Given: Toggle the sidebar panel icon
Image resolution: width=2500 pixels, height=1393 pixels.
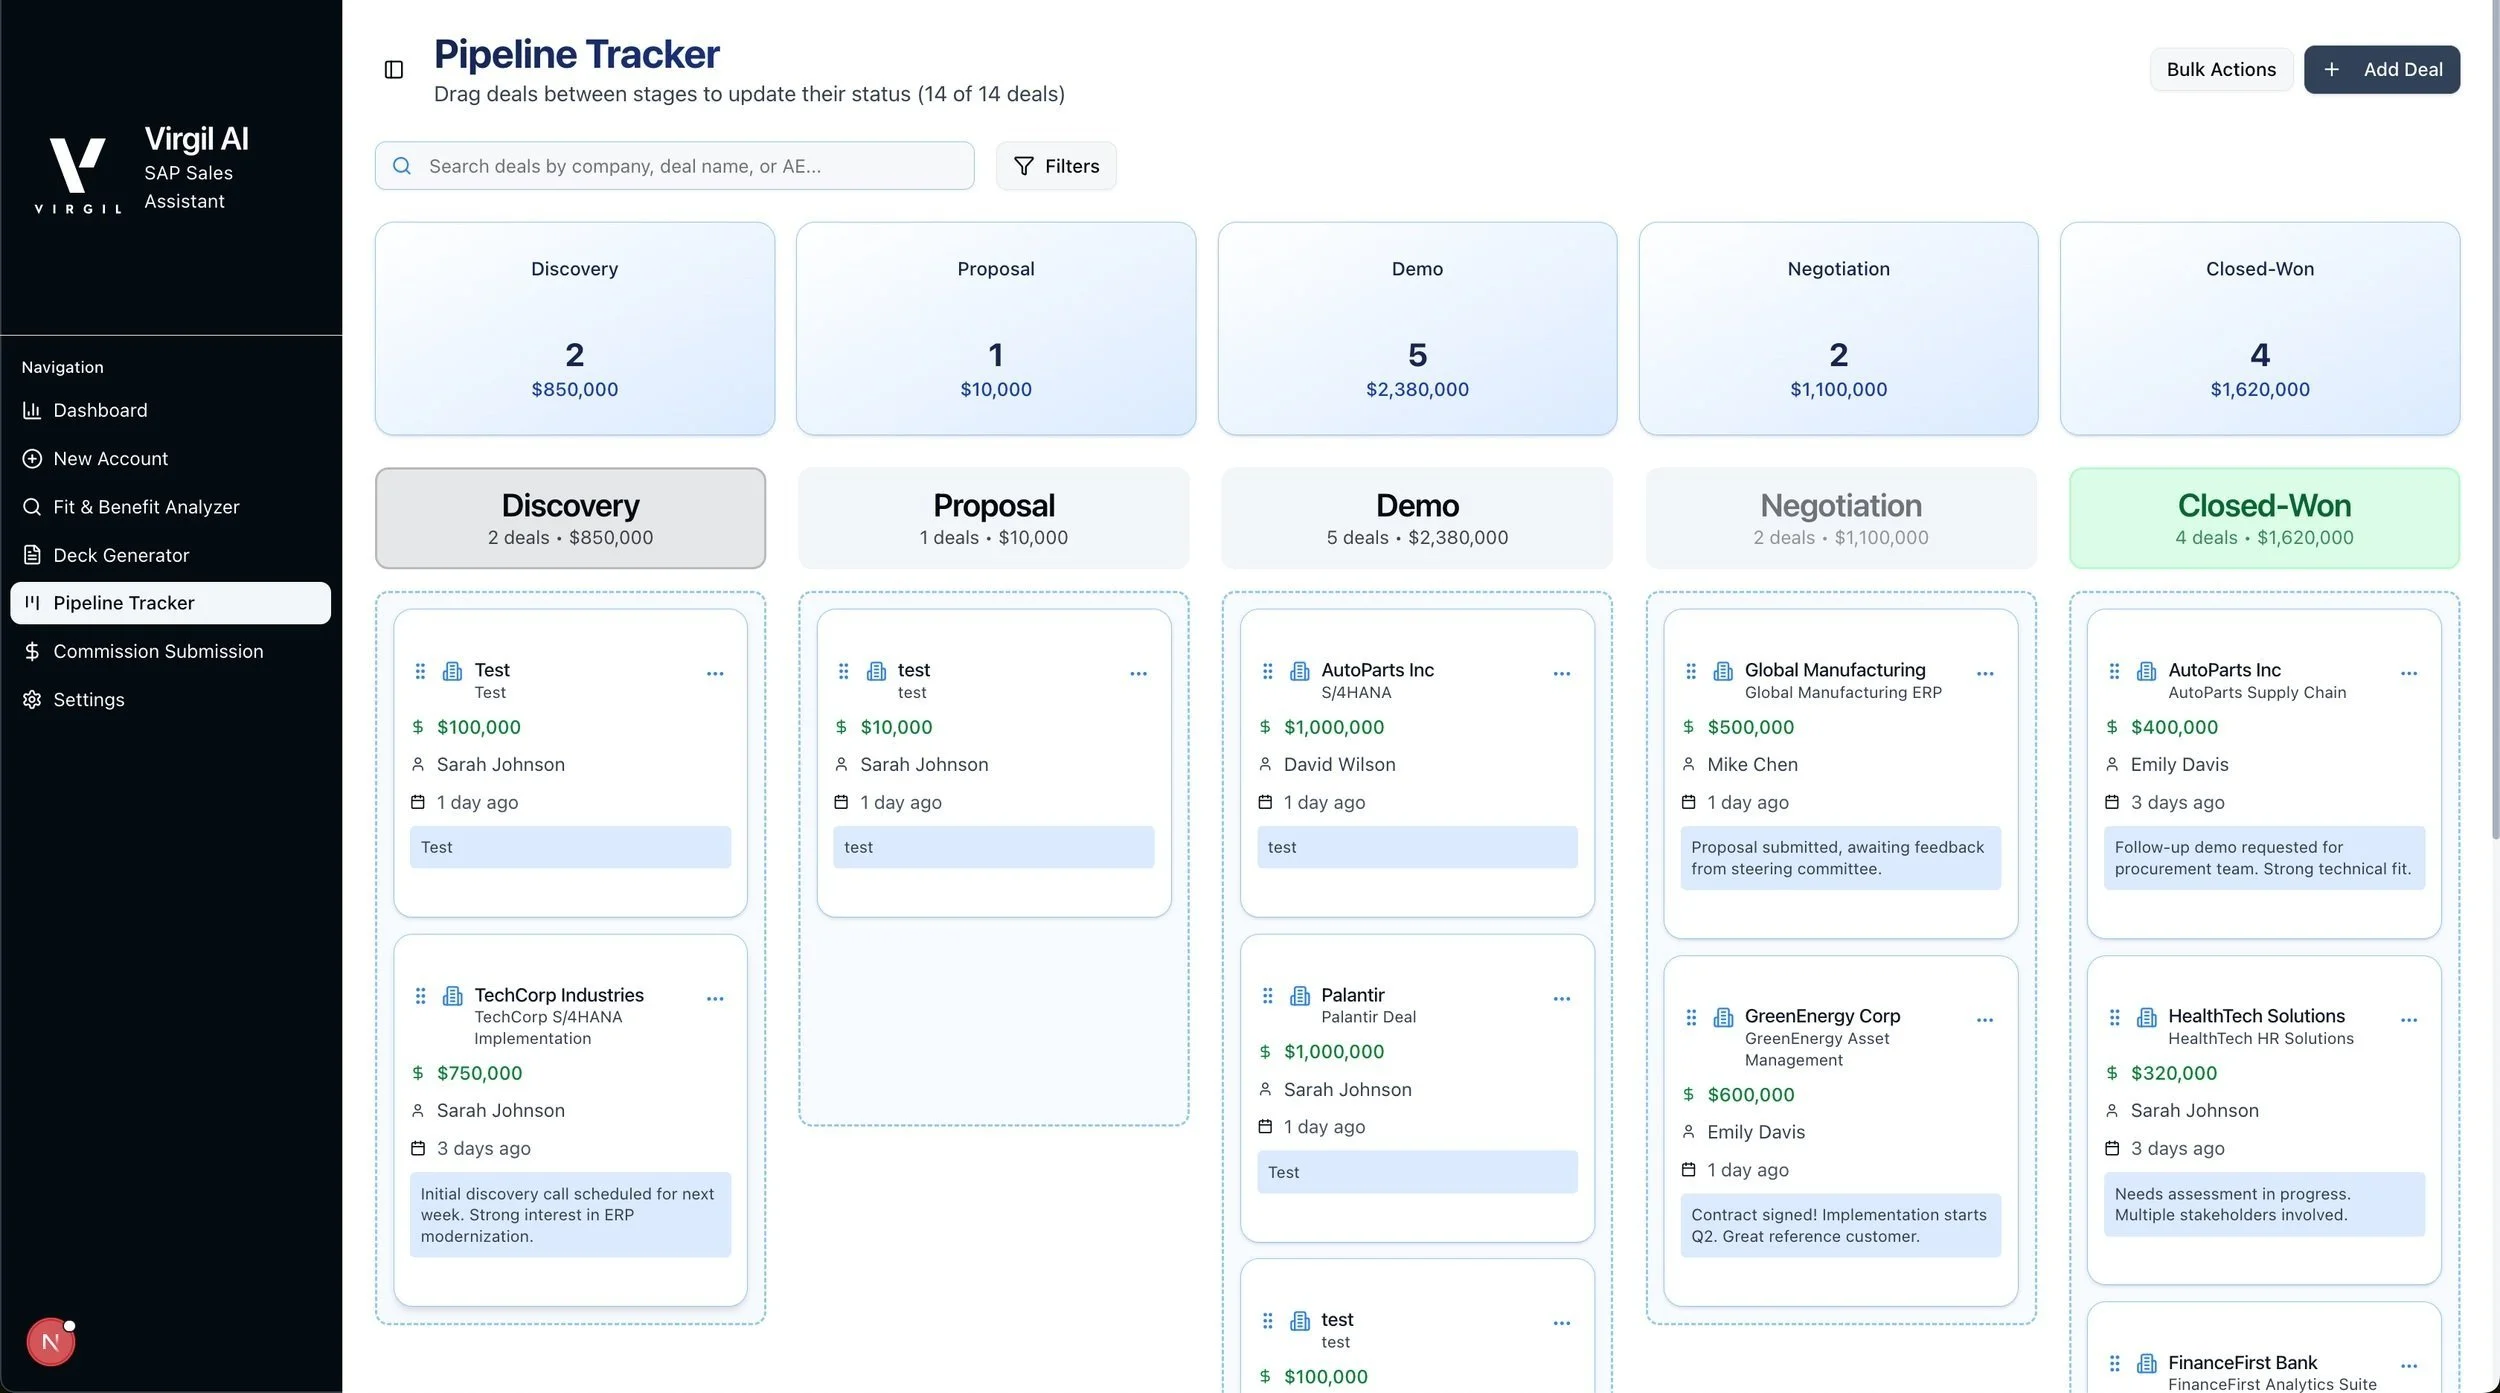Looking at the screenshot, I should [x=394, y=69].
